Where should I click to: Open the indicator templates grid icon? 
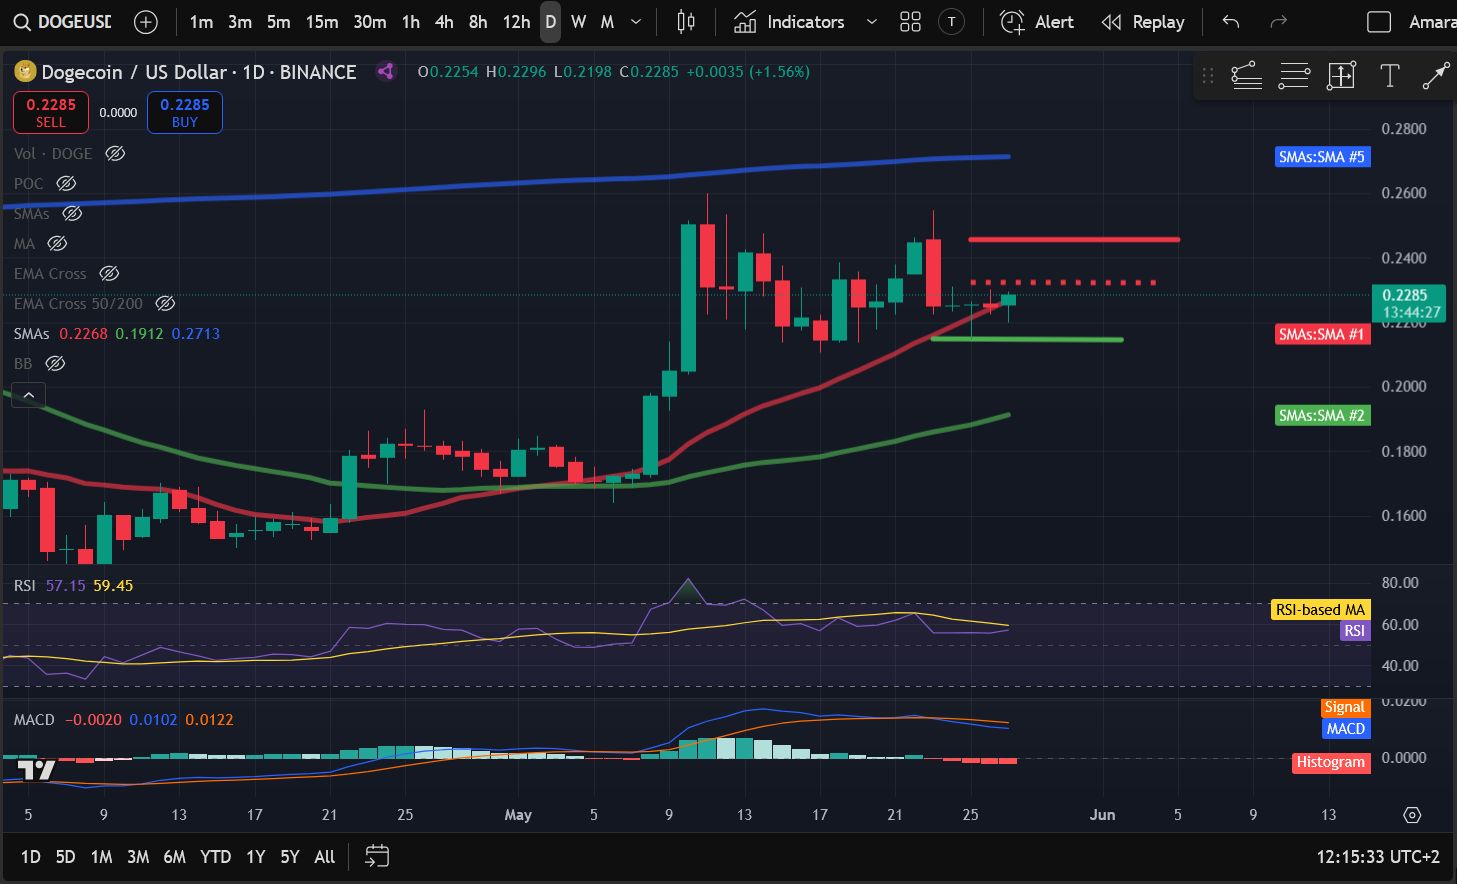910,22
